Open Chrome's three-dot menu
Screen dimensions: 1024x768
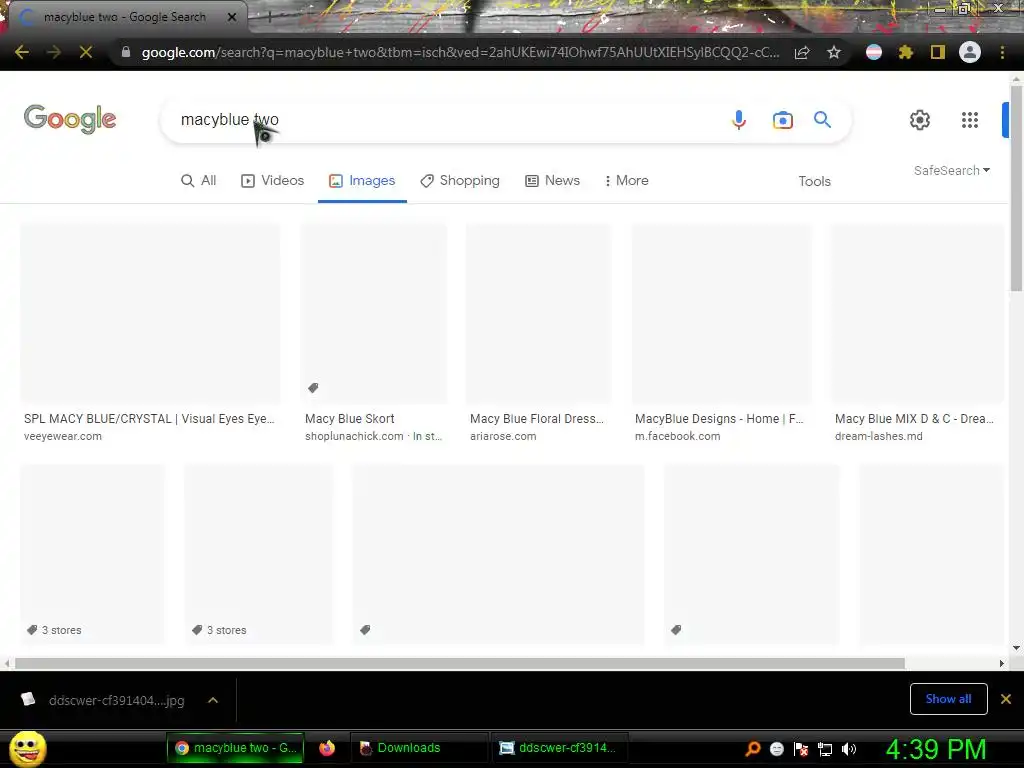pyautogui.click(x=1002, y=52)
